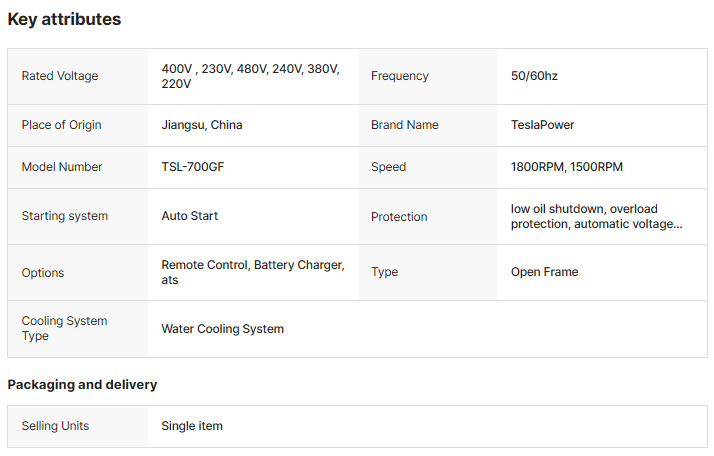Select the Starting system label
The width and height of the screenshot is (714, 456).
(x=65, y=216)
